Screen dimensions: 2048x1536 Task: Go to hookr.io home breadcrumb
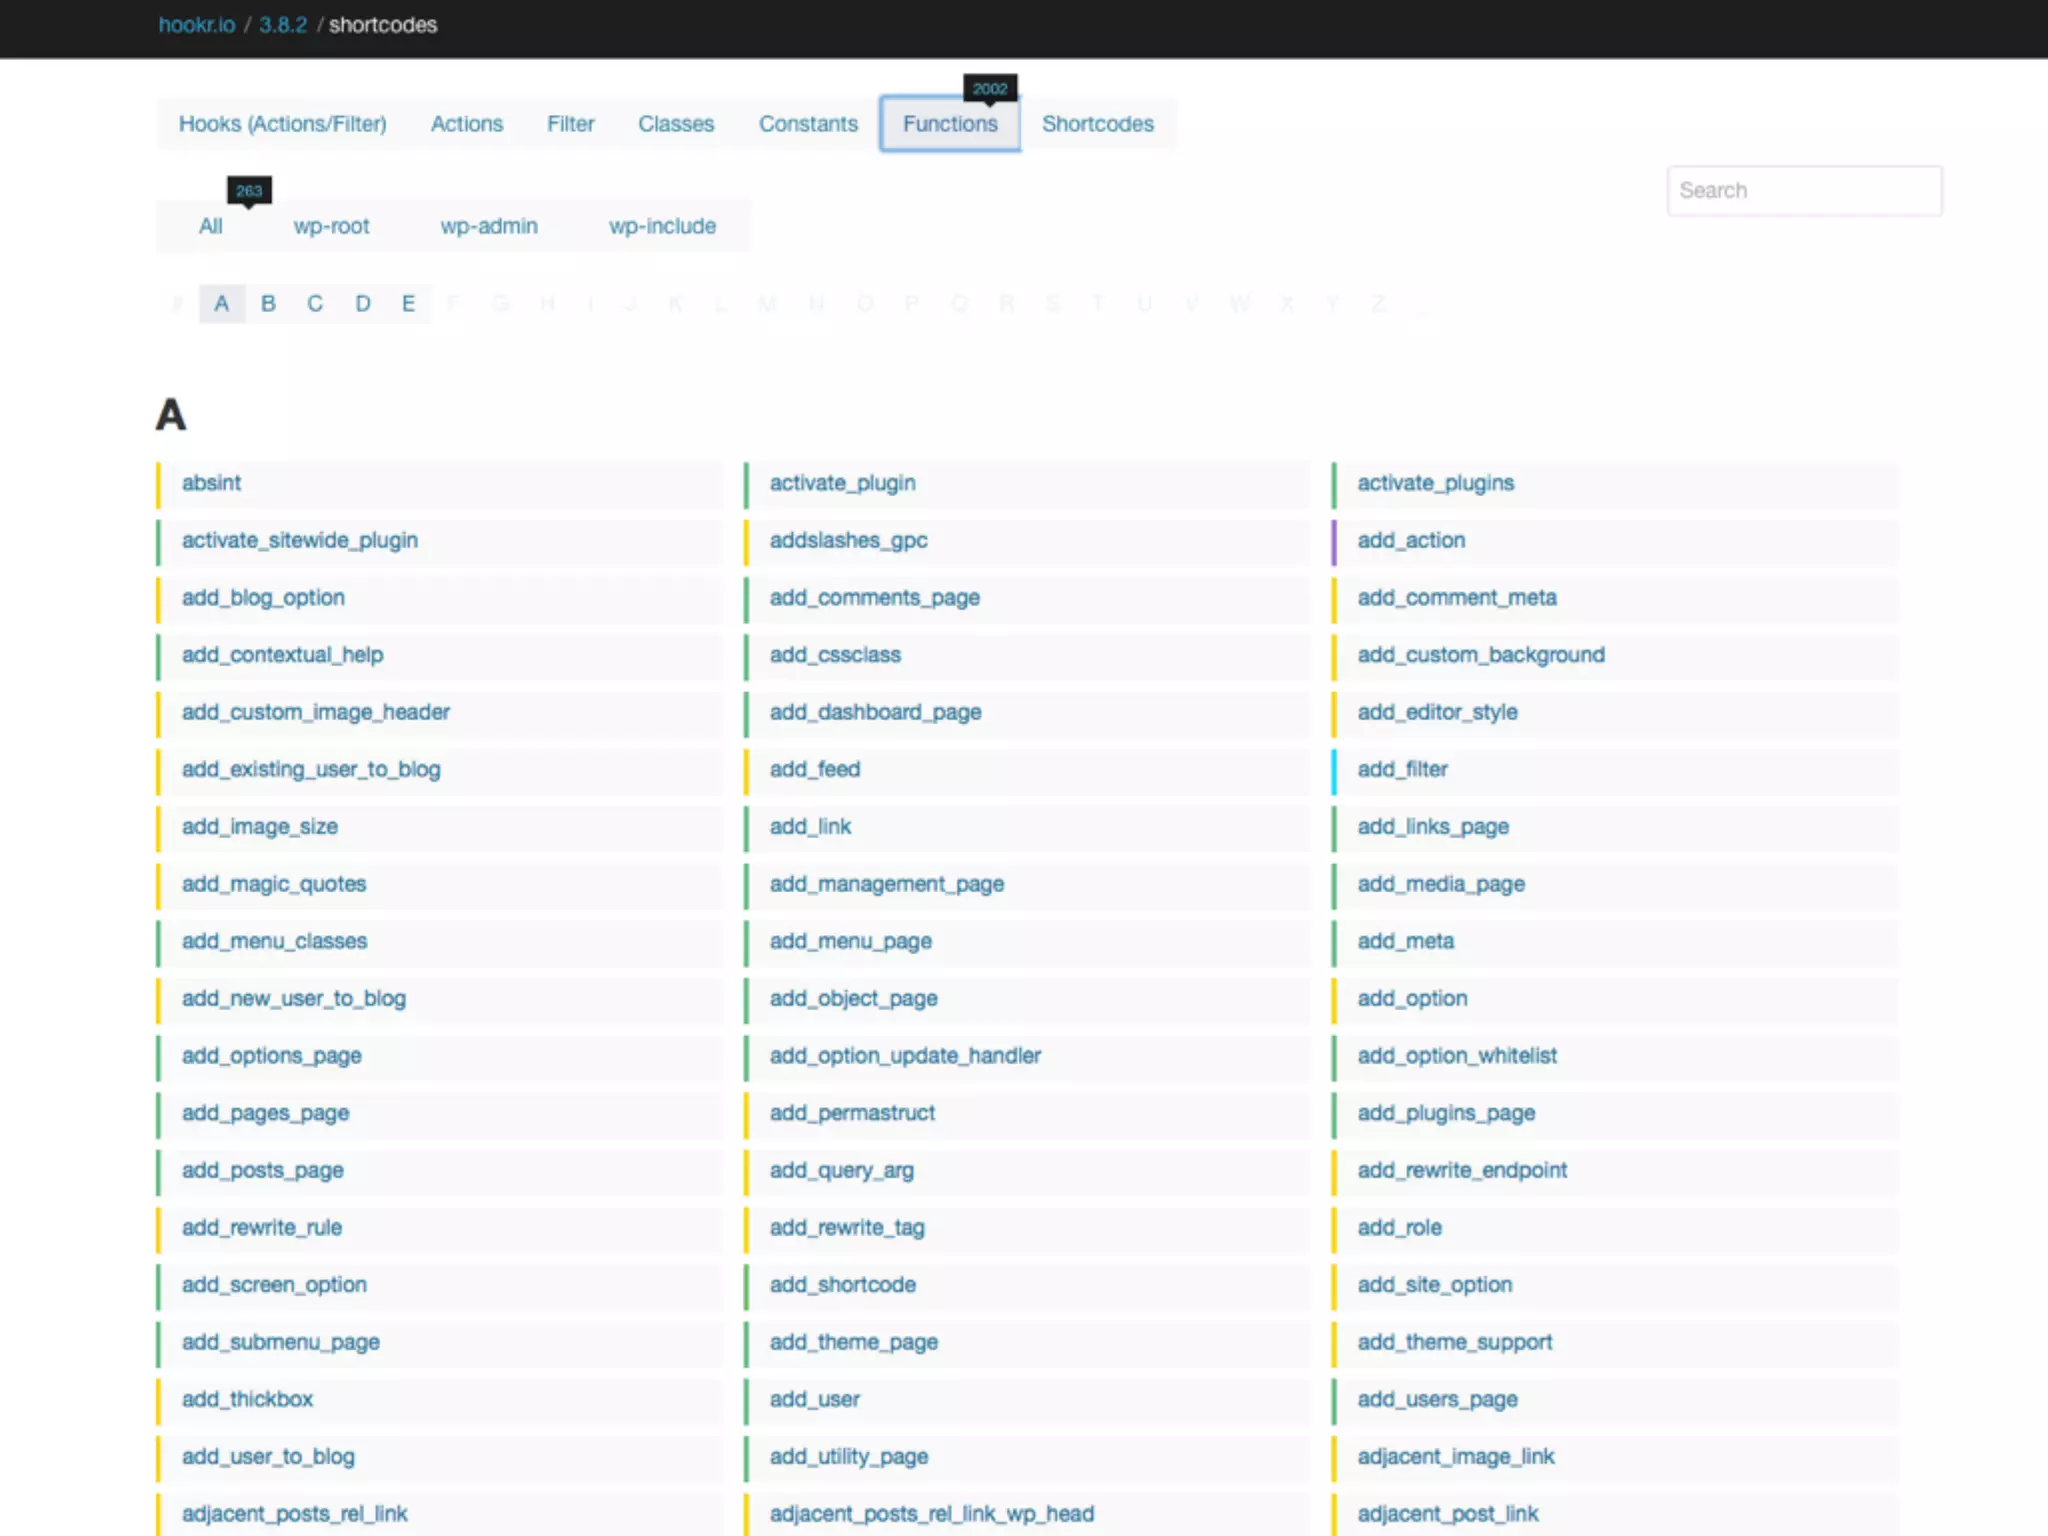pyautogui.click(x=197, y=25)
